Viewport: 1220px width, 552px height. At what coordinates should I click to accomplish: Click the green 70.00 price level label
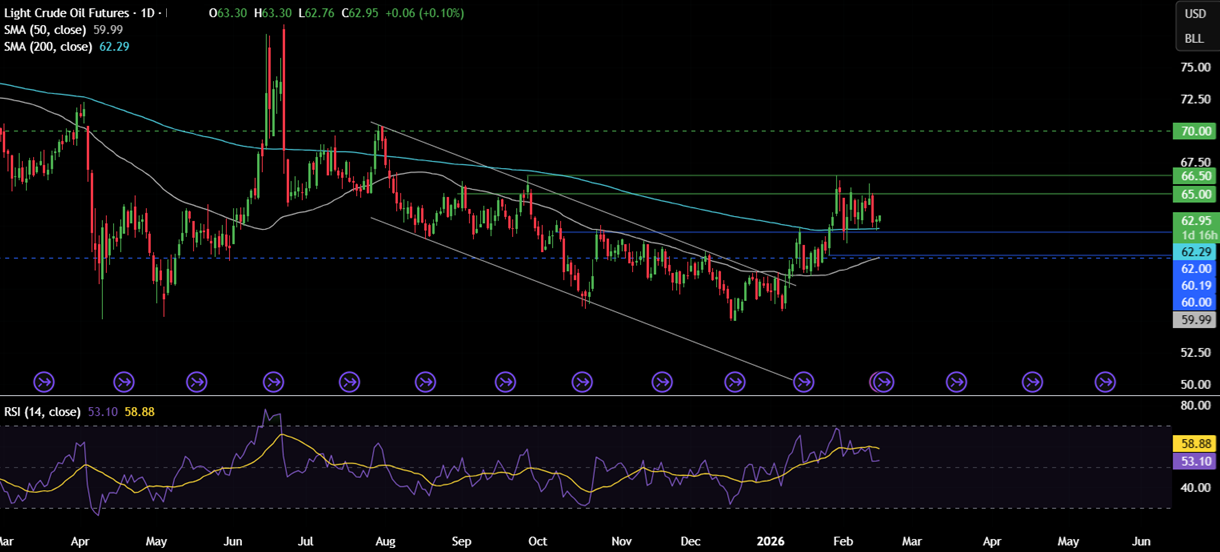1196,131
